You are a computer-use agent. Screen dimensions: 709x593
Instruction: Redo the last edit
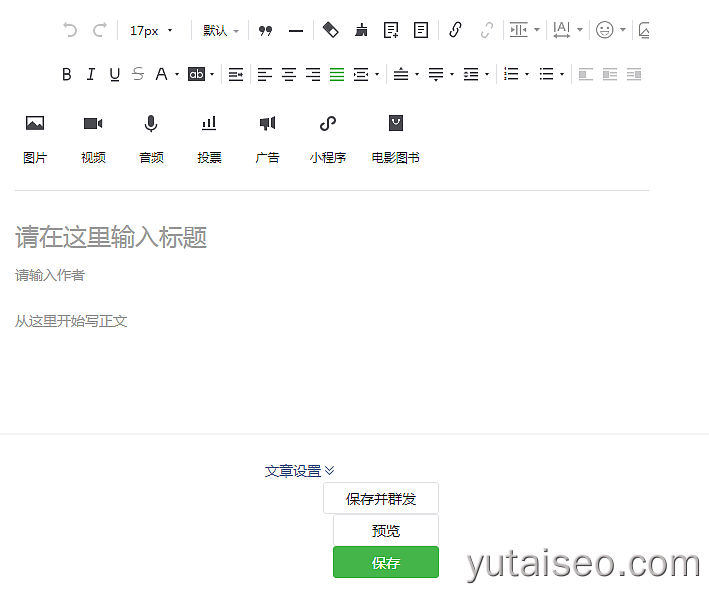(x=99, y=30)
